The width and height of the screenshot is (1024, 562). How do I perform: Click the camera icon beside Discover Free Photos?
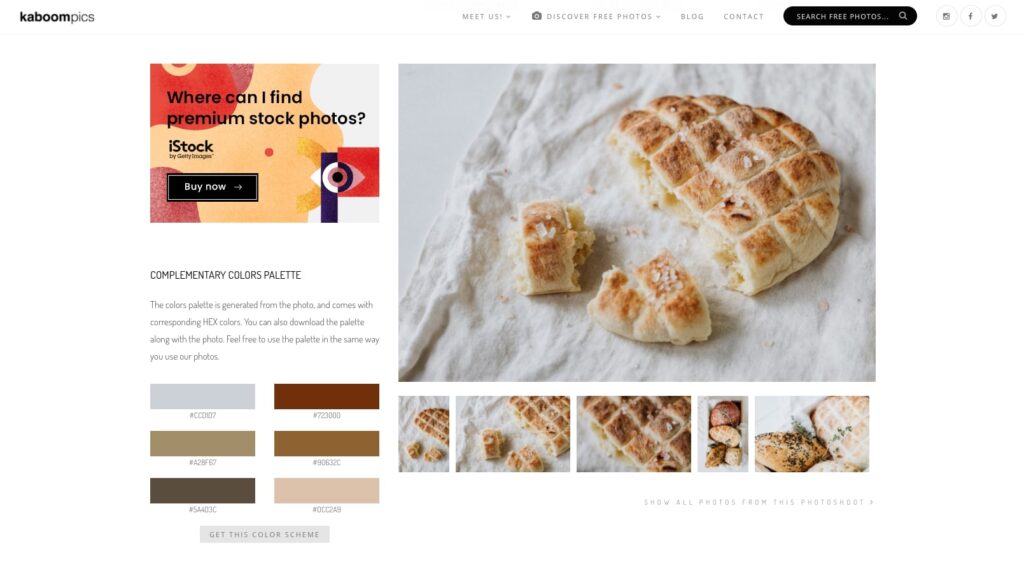click(x=536, y=16)
